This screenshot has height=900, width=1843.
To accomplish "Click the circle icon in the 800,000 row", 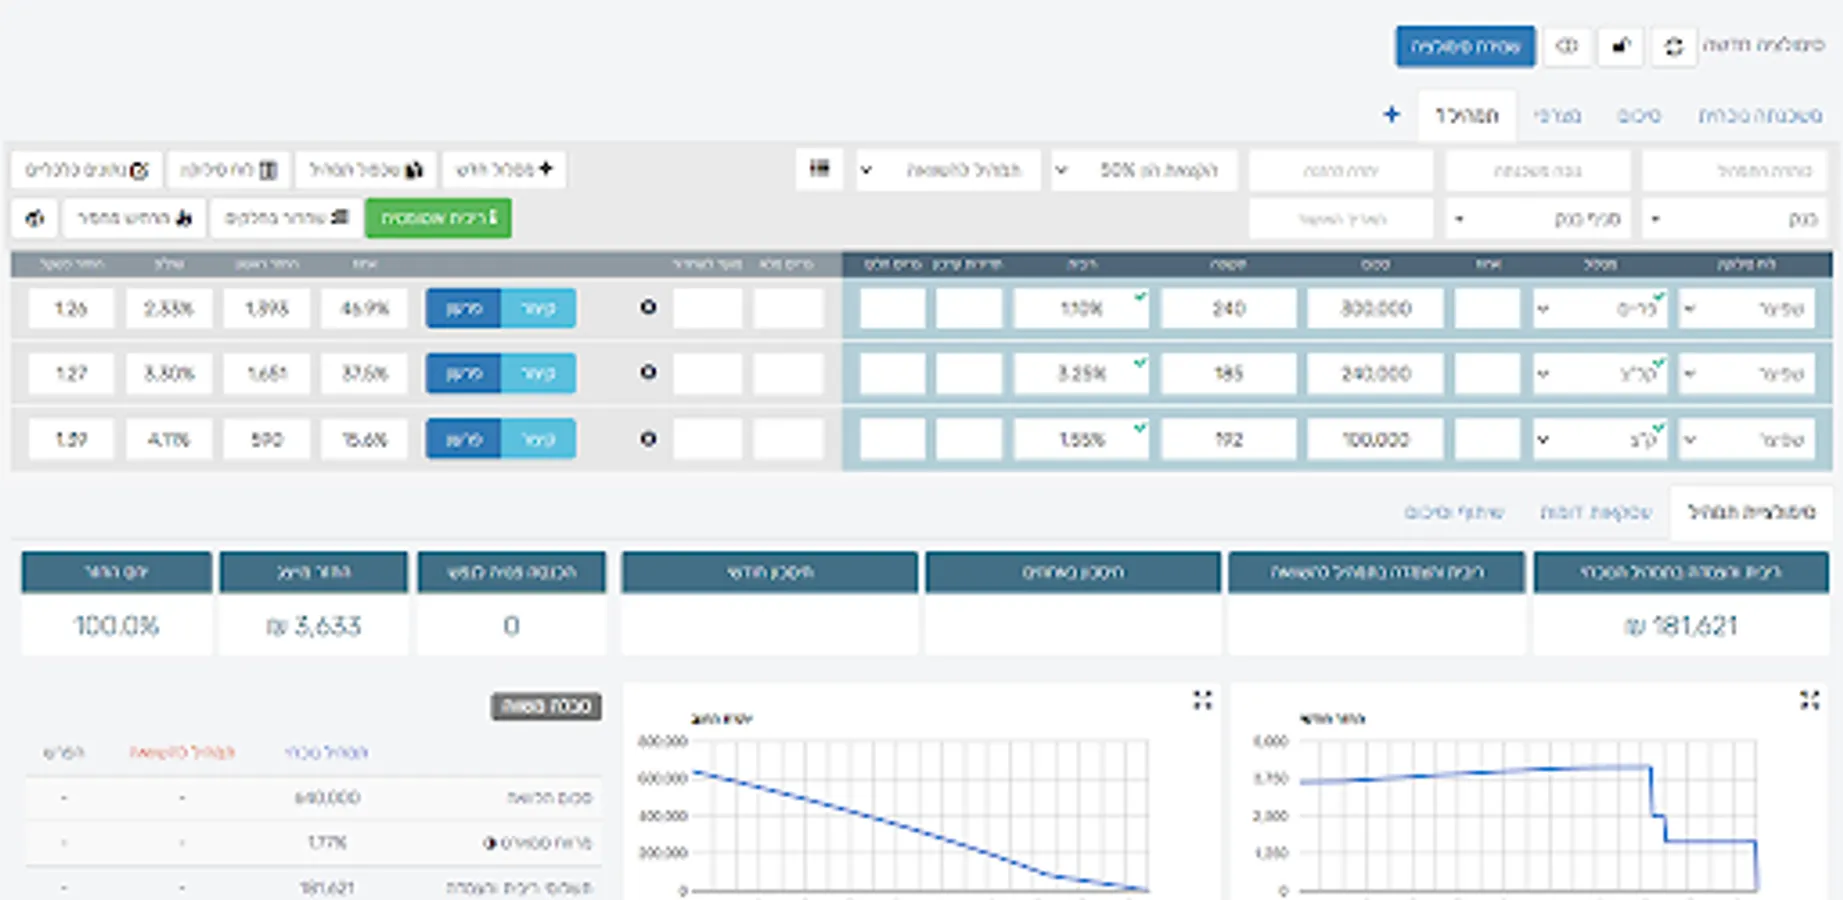I will coord(648,308).
